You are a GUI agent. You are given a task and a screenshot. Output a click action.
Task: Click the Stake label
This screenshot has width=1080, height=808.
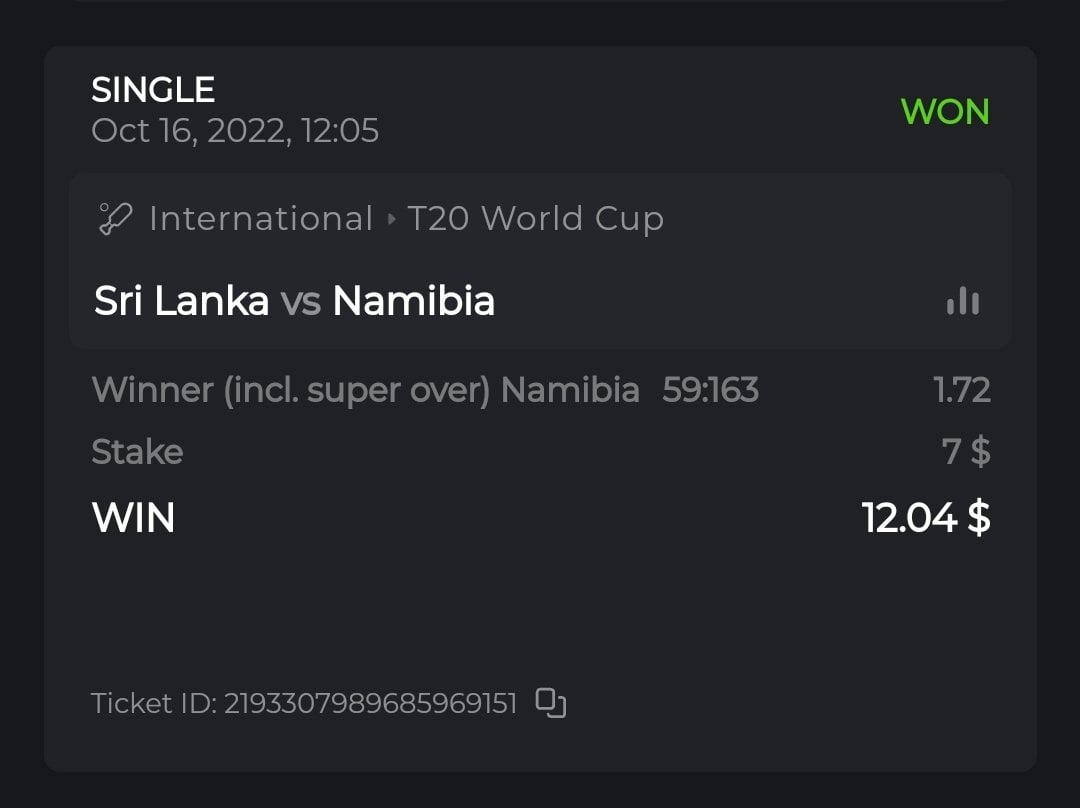pyautogui.click(x=137, y=452)
